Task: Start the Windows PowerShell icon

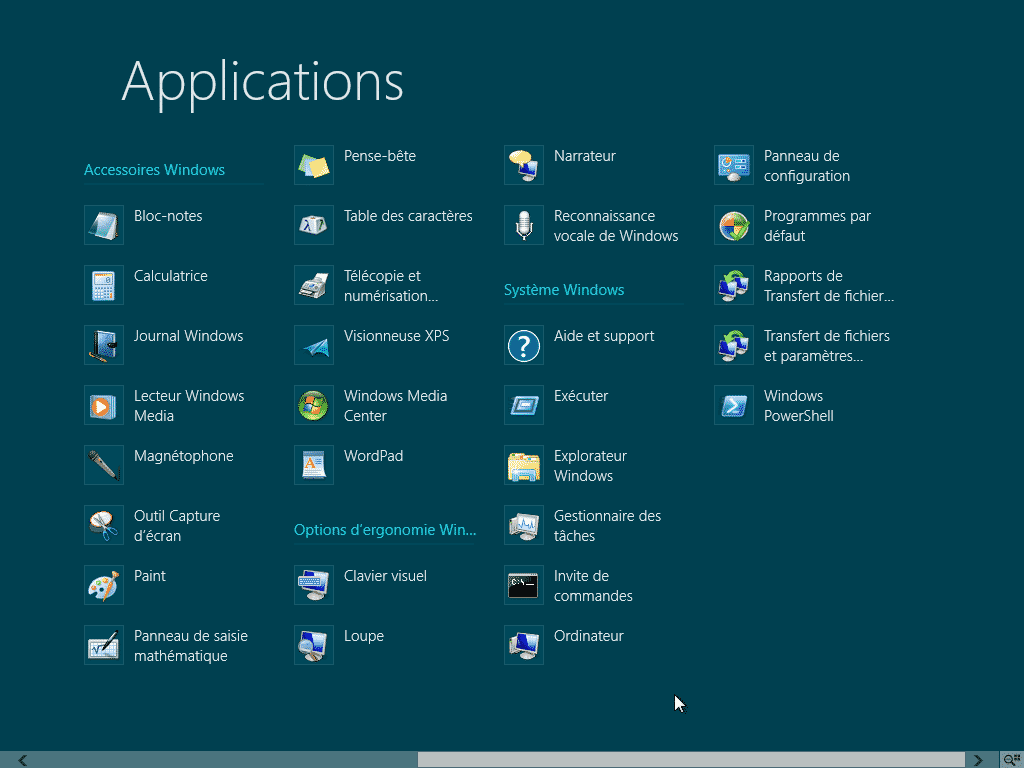Action: point(734,406)
